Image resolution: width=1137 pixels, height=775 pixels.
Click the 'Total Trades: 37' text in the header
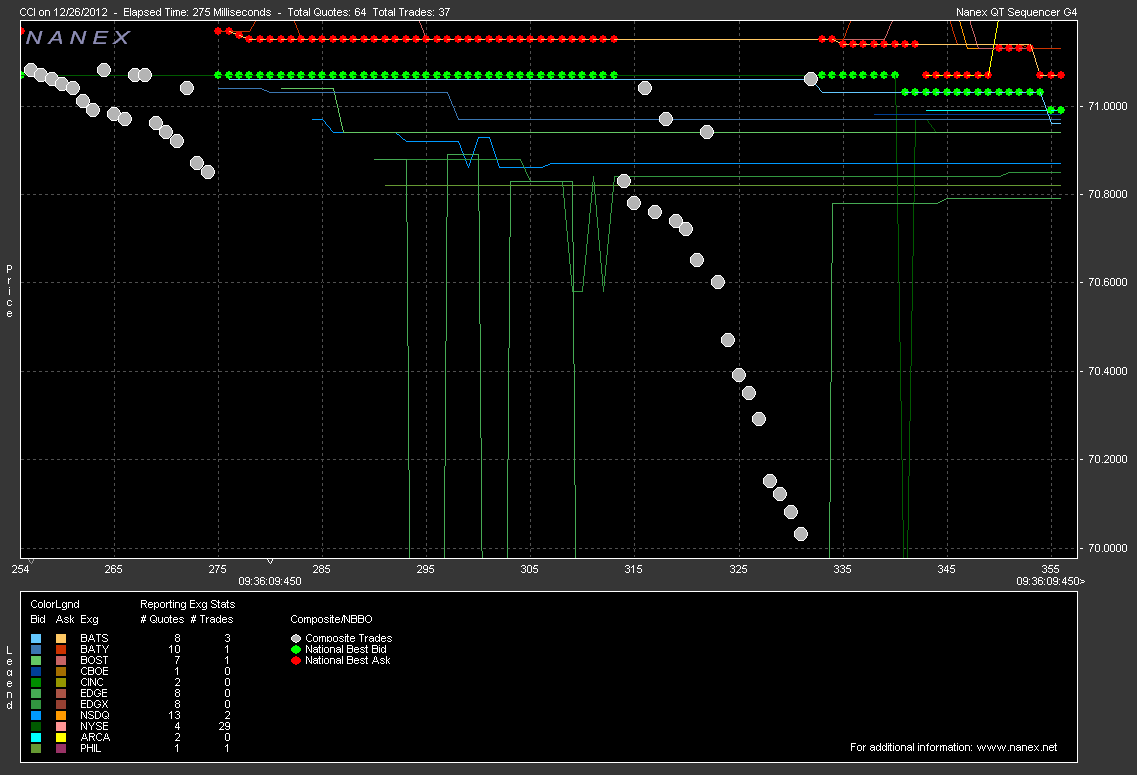411,12
